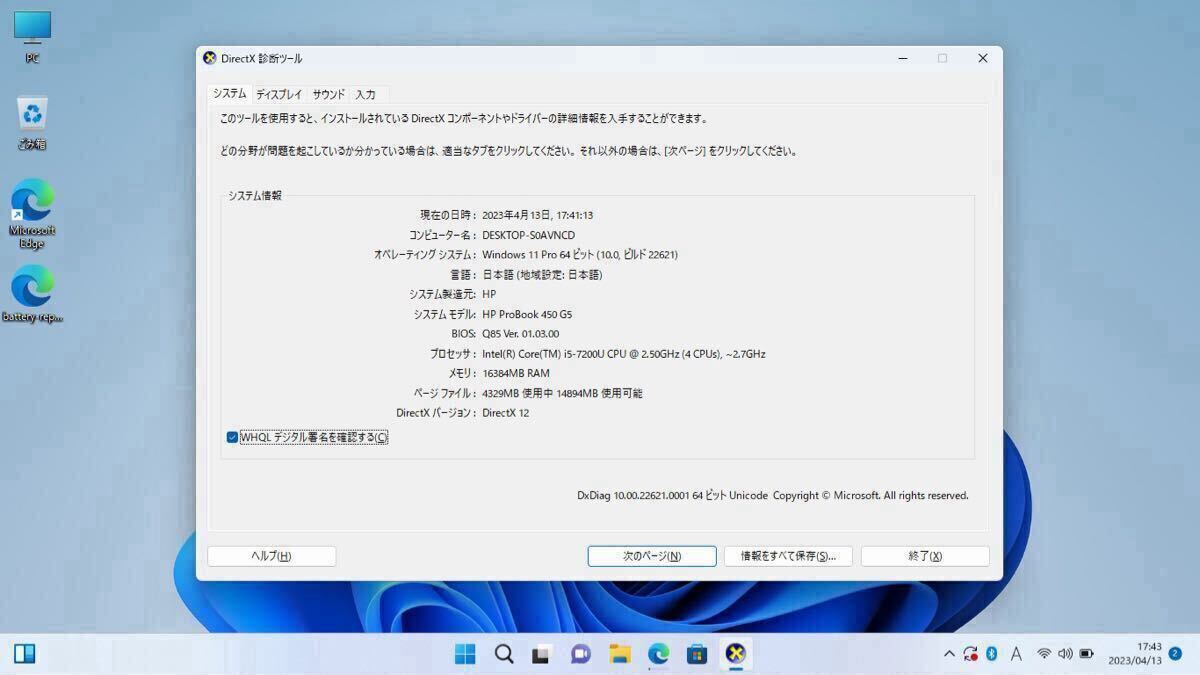Viewport: 1200px width, 675px height.
Task: Open taskbar Search
Action: pyautogui.click(x=504, y=654)
